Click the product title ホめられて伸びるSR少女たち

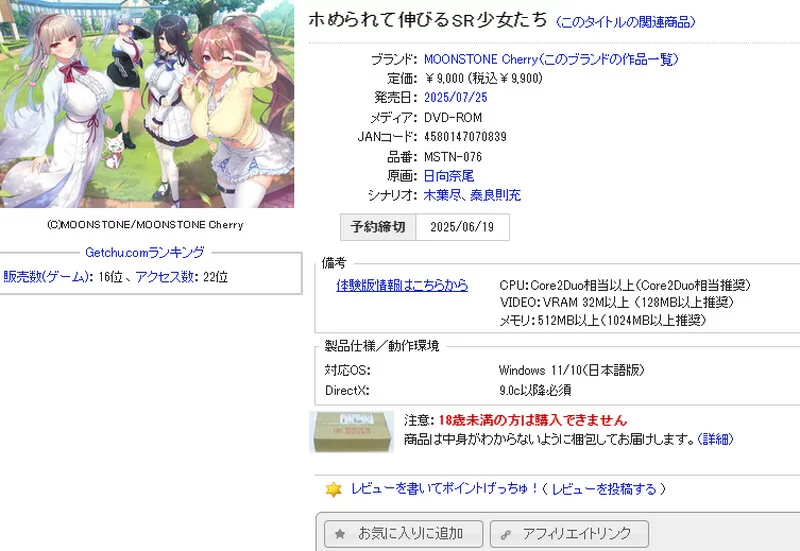[x=428, y=19]
